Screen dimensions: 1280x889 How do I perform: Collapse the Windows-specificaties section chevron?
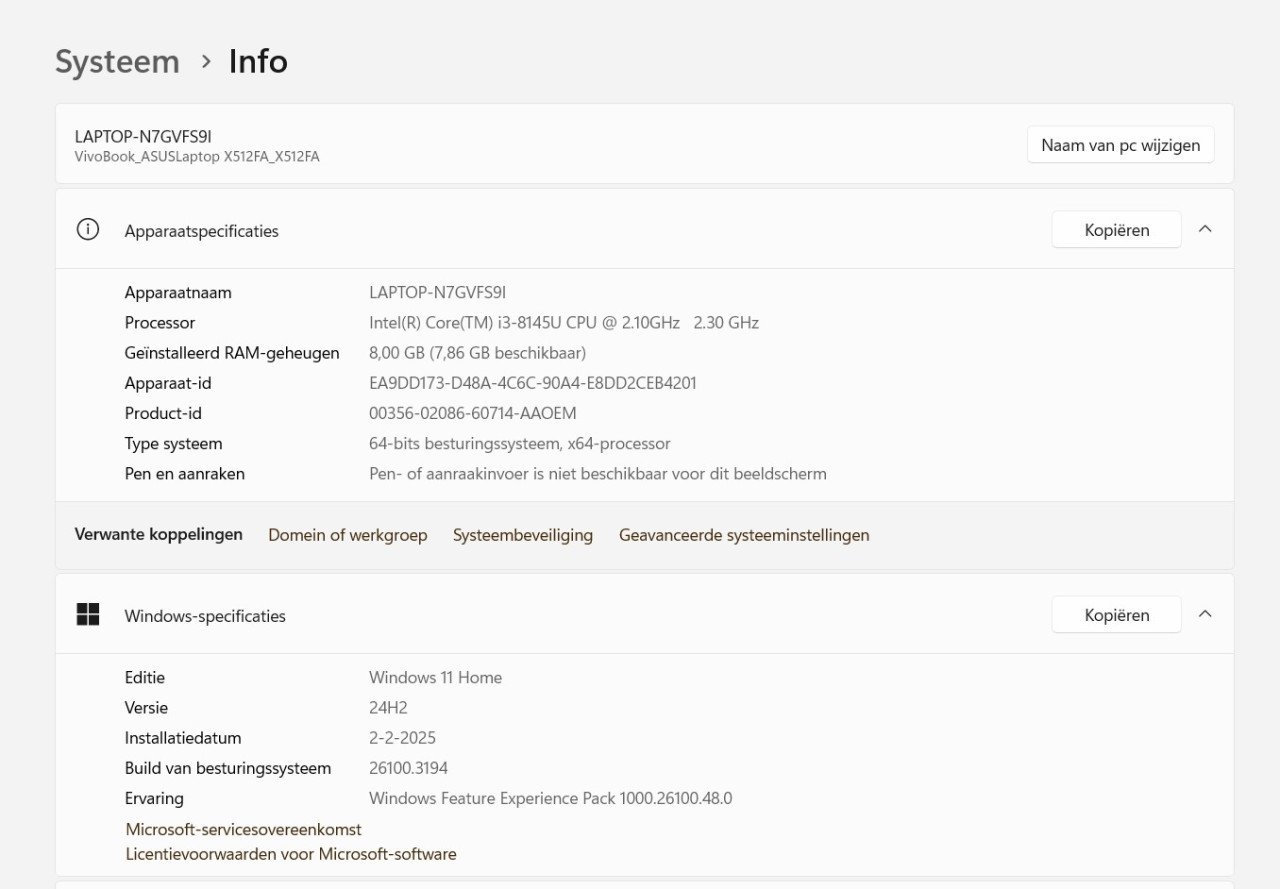click(1205, 614)
